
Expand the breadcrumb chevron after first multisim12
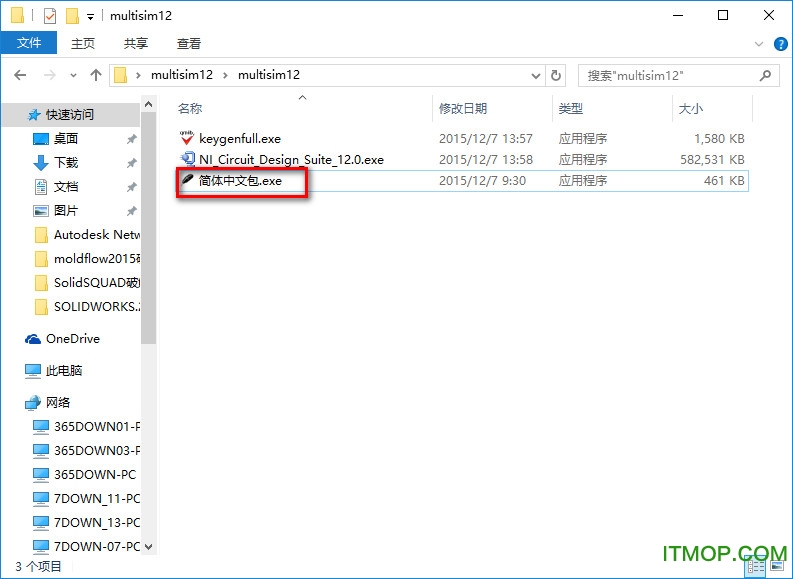[x=226, y=75]
